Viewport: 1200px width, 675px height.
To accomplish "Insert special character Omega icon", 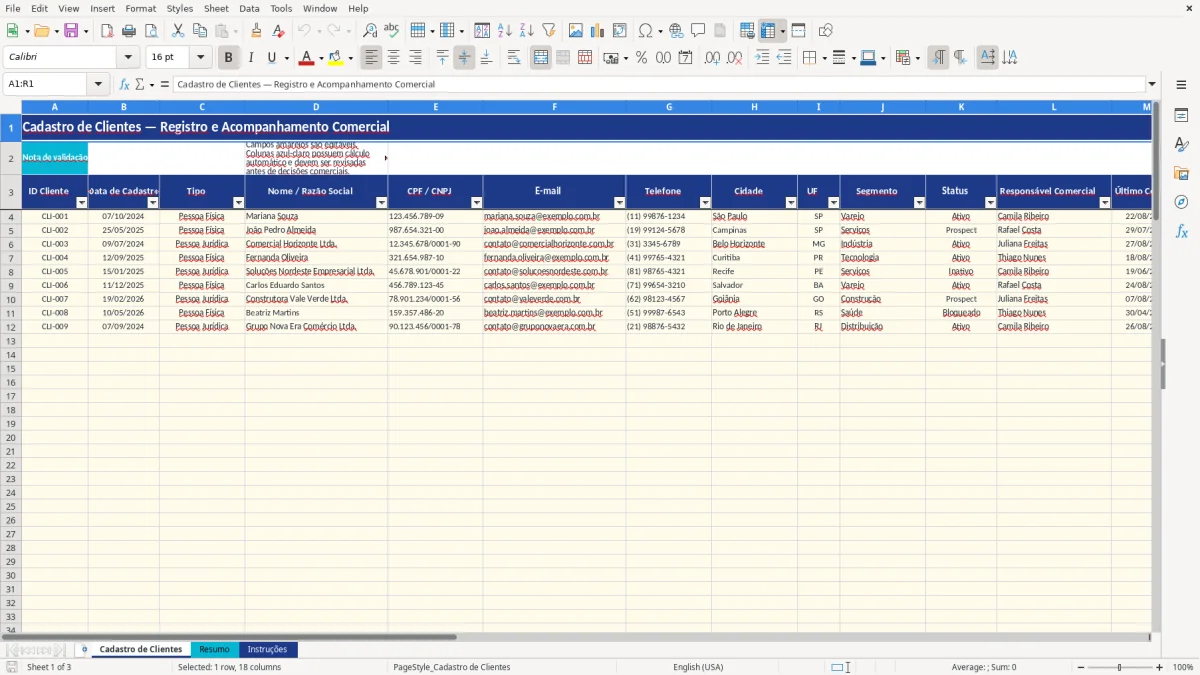I will pyautogui.click(x=645, y=31).
